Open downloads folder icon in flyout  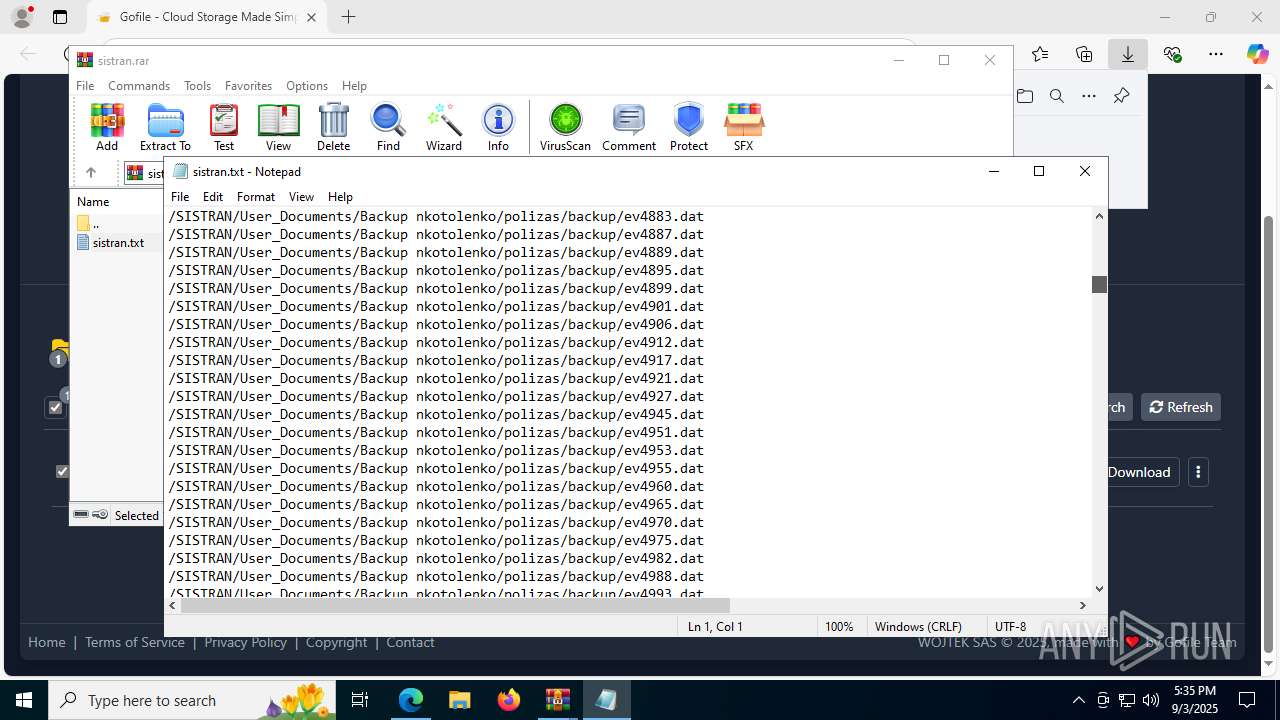(1025, 96)
